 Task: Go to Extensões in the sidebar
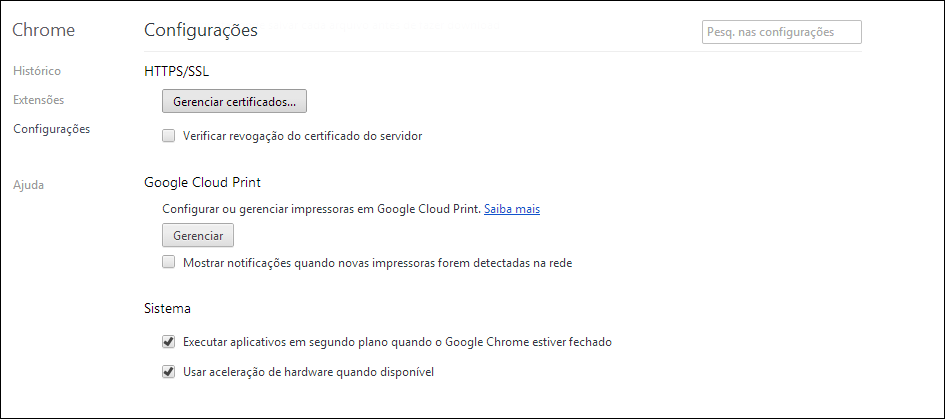pos(38,100)
